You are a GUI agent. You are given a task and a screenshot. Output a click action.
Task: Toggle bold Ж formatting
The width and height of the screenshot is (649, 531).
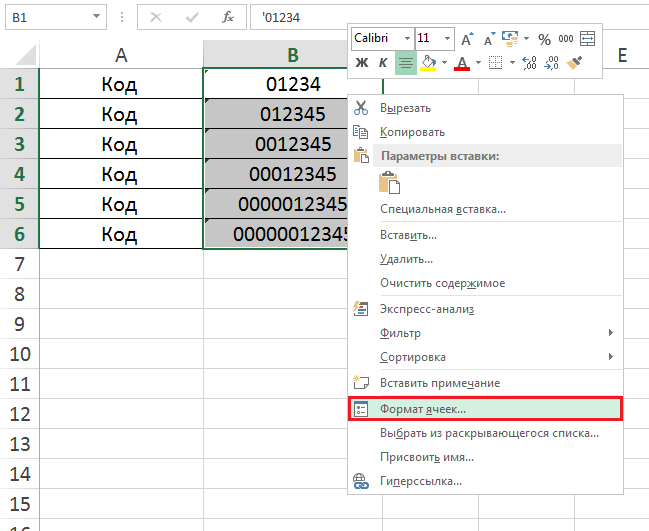coord(362,63)
